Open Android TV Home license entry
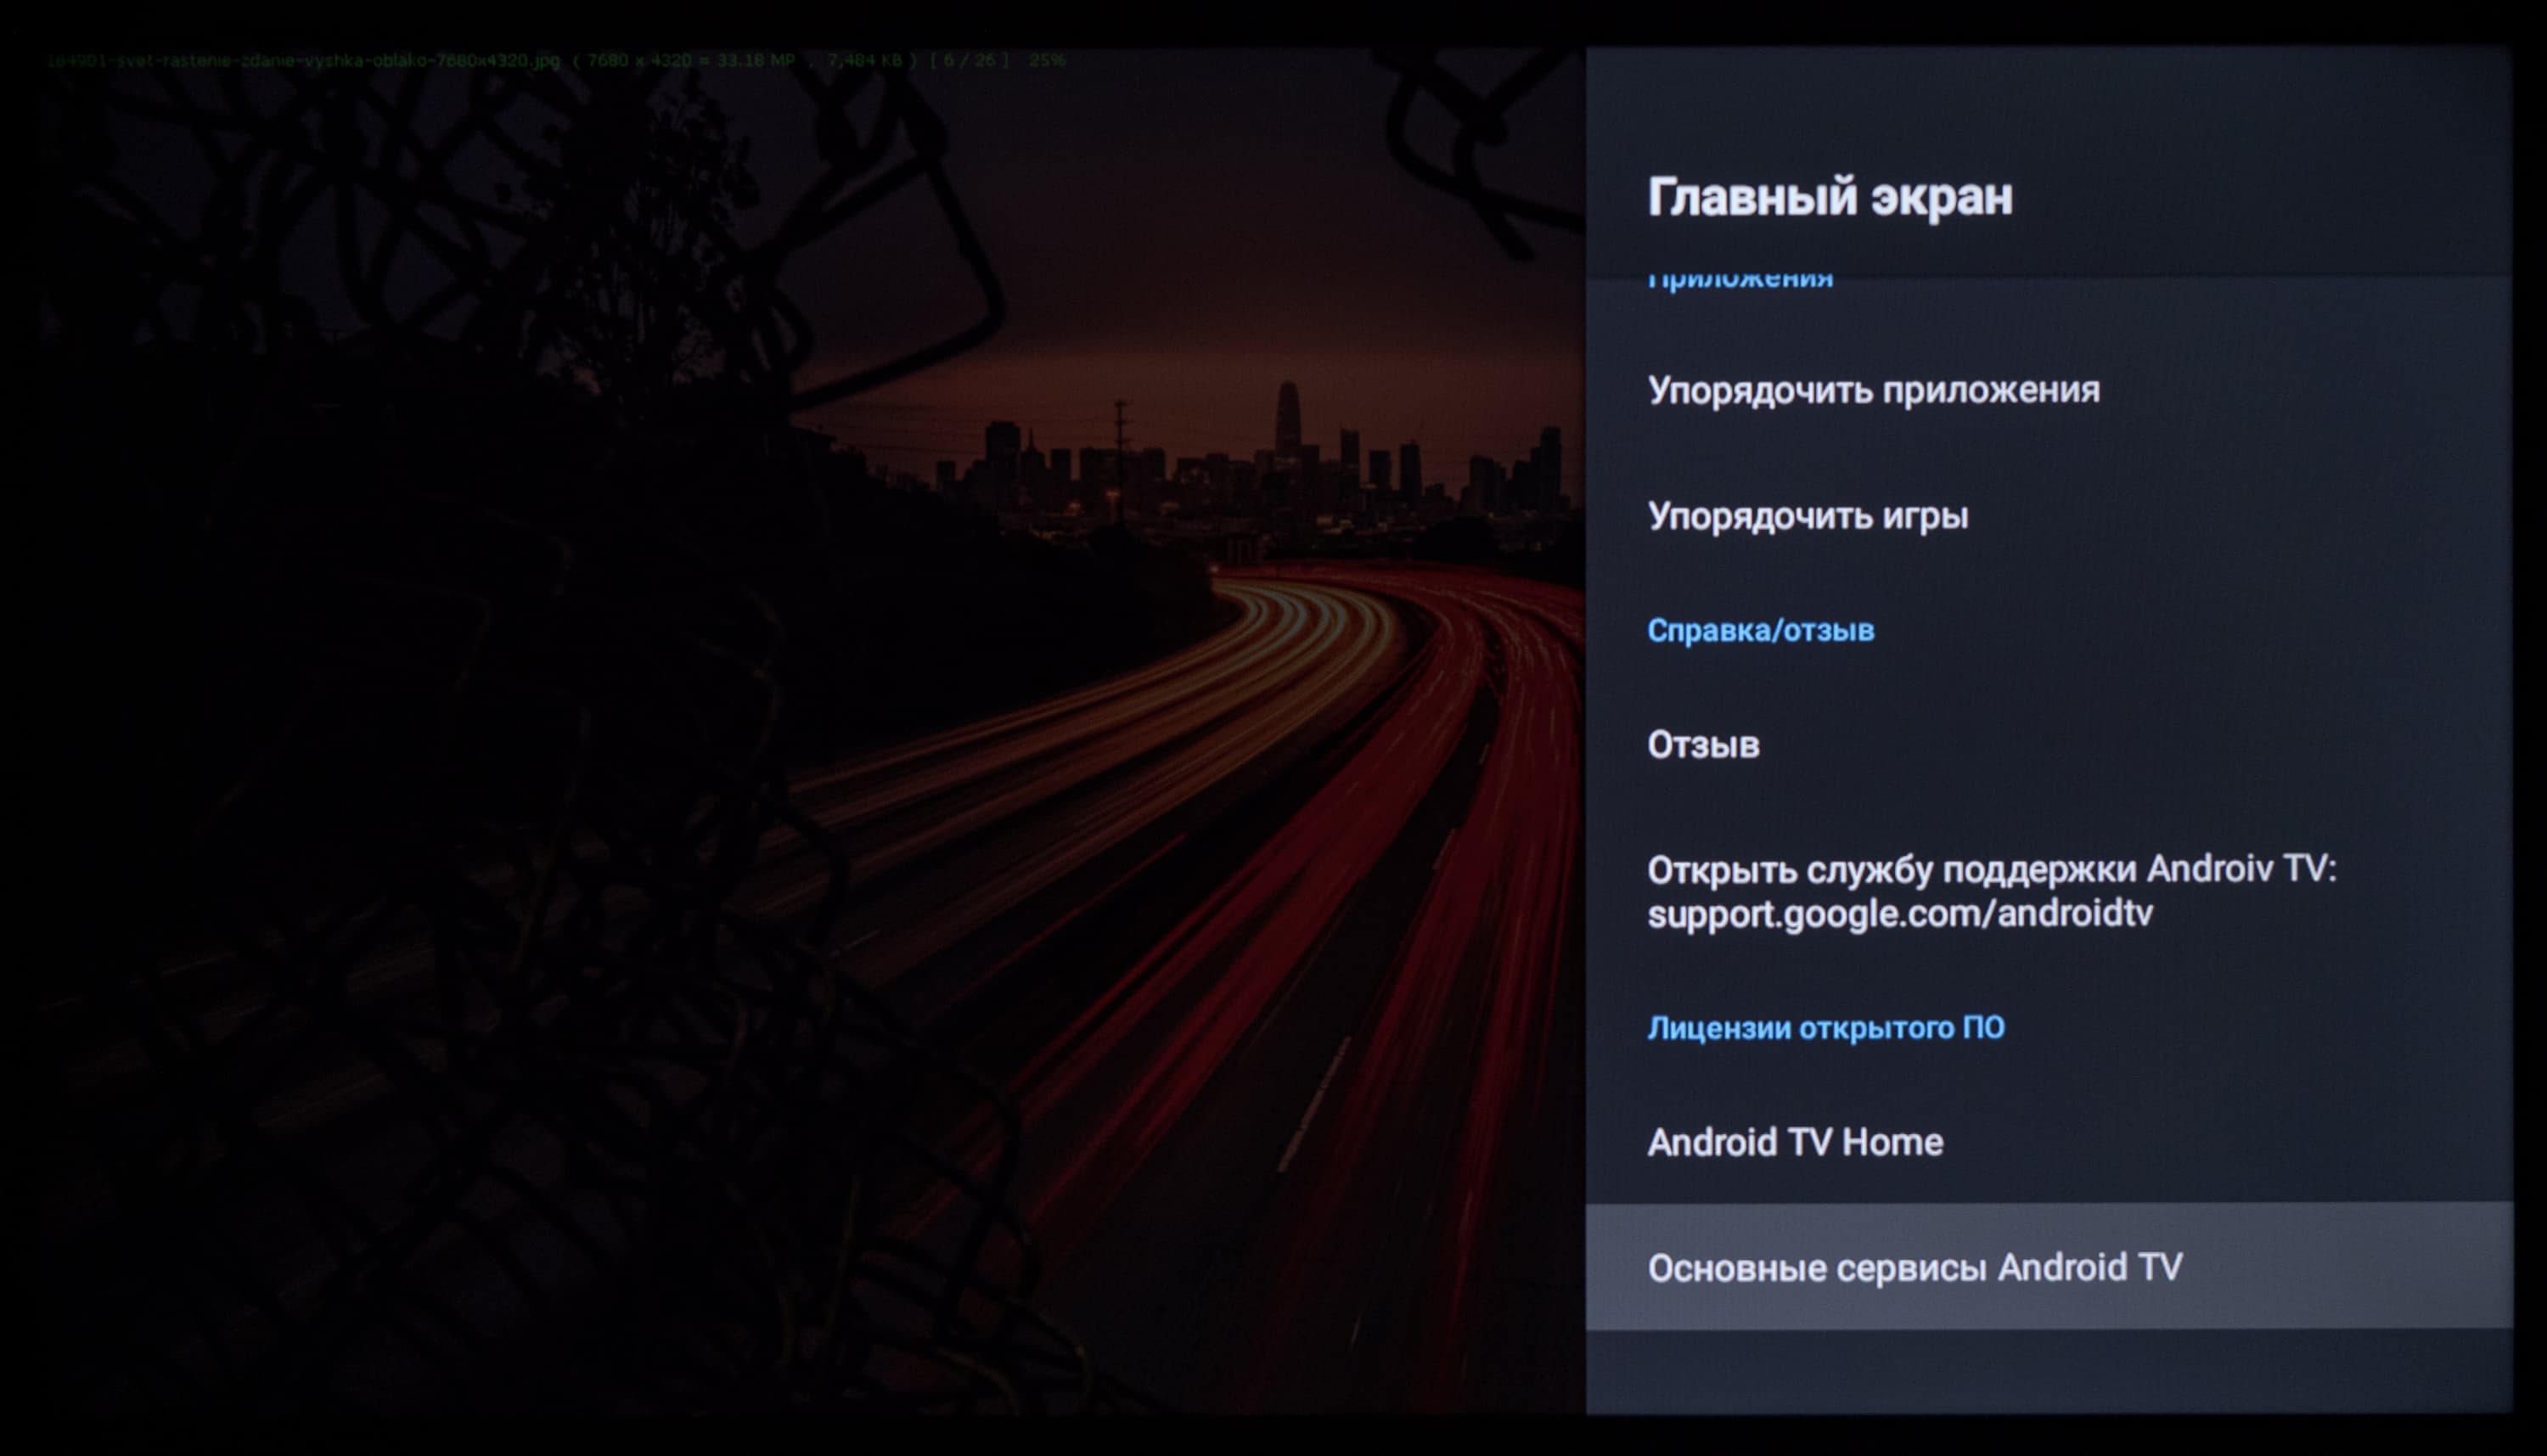Viewport: 2547px width, 1456px height. coord(1794,1142)
